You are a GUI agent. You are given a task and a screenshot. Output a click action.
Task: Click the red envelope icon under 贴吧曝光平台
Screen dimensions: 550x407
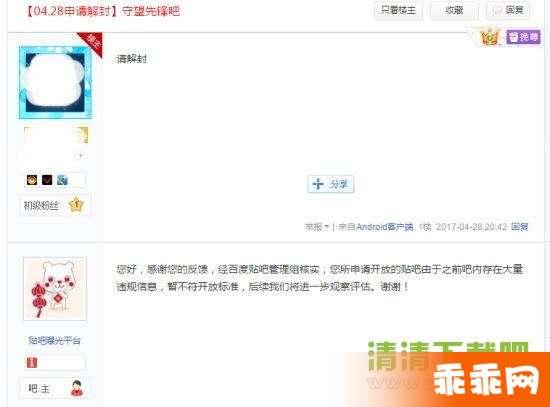[32, 362]
